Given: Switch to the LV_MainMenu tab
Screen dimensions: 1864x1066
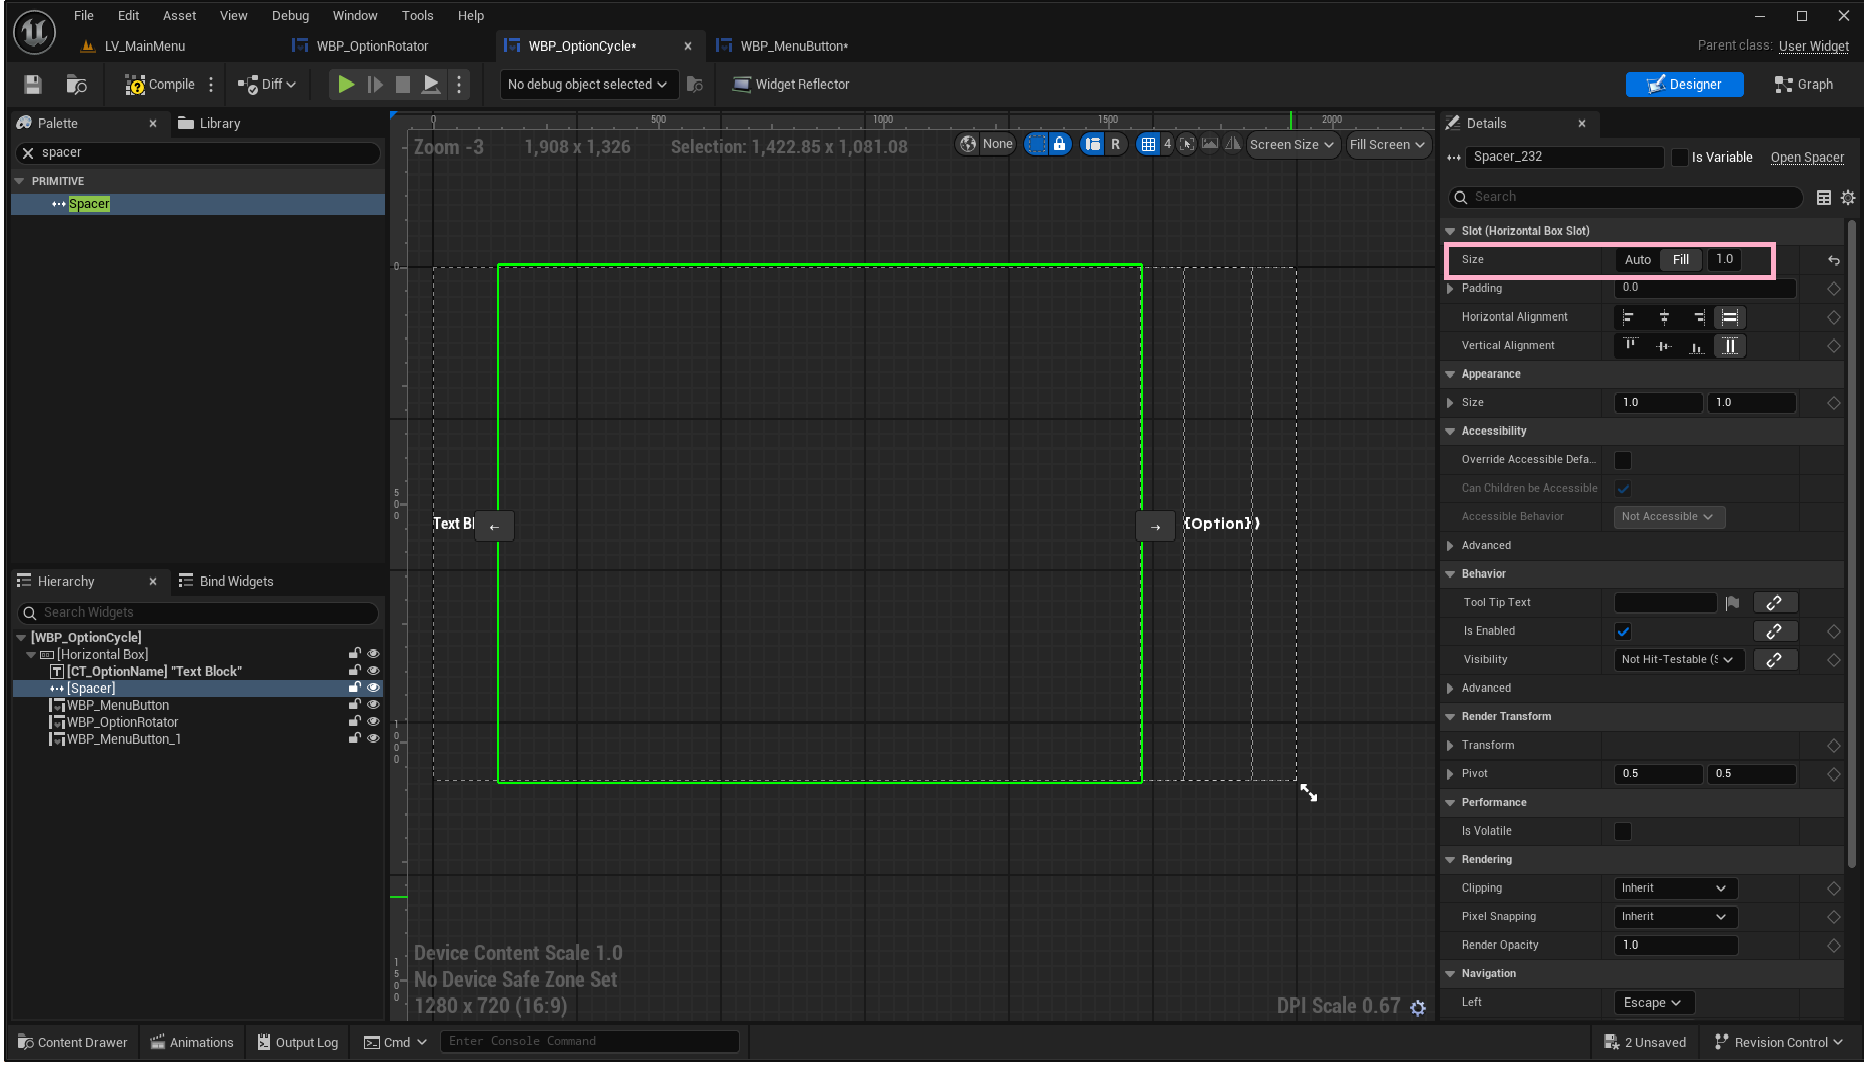Looking at the screenshot, I should coord(144,46).
